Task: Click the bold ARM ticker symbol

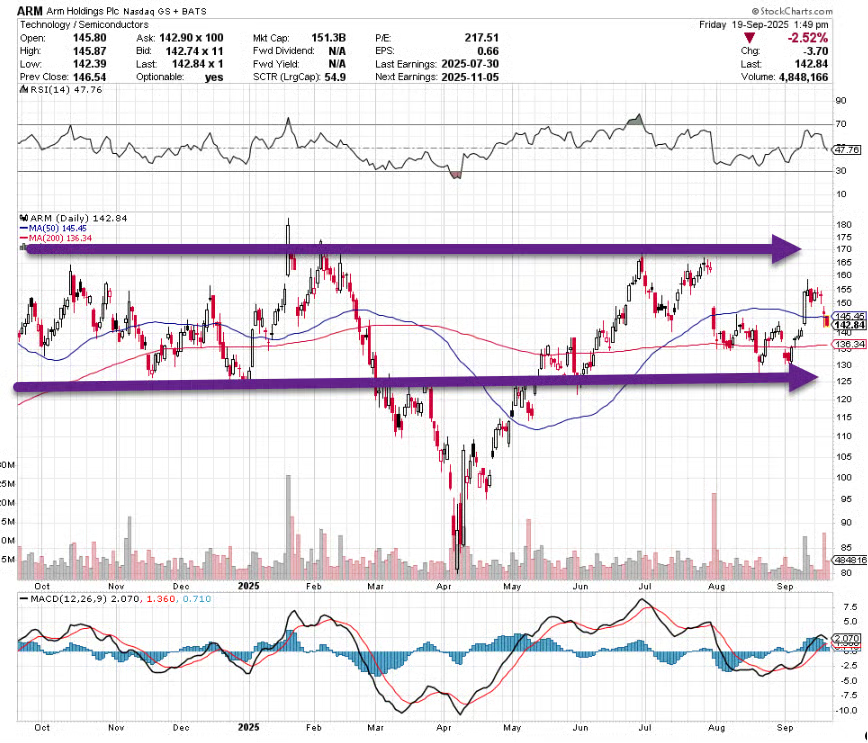Action: pyautogui.click(x=30, y=11)
